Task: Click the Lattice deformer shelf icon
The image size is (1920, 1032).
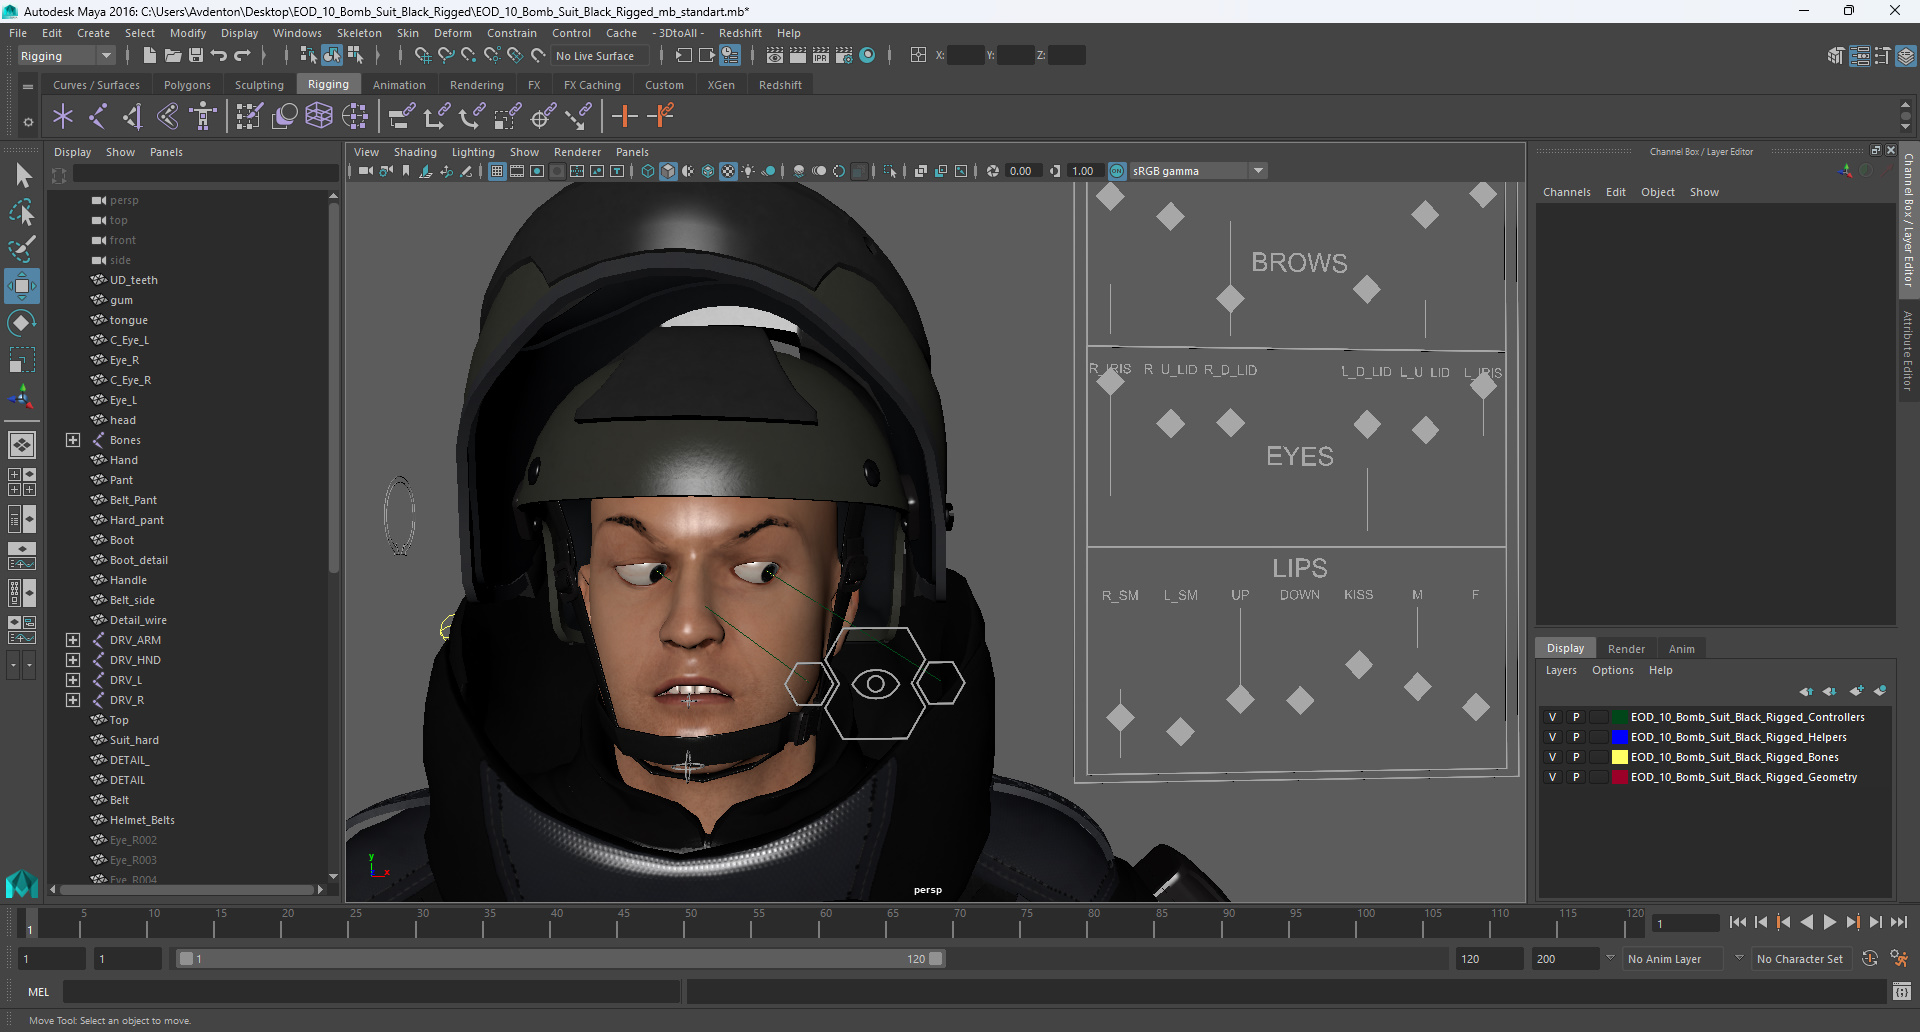Action: (x=319, y=117)
